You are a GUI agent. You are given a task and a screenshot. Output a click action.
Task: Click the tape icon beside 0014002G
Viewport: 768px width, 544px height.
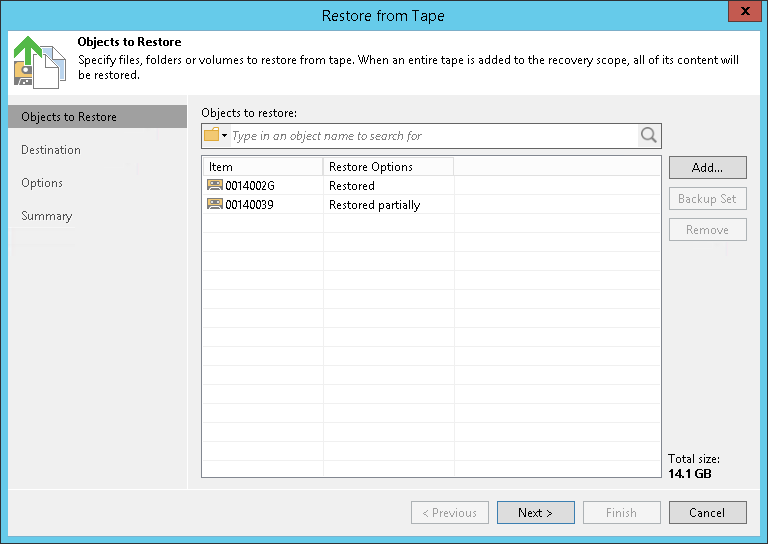tap(215, 185)
